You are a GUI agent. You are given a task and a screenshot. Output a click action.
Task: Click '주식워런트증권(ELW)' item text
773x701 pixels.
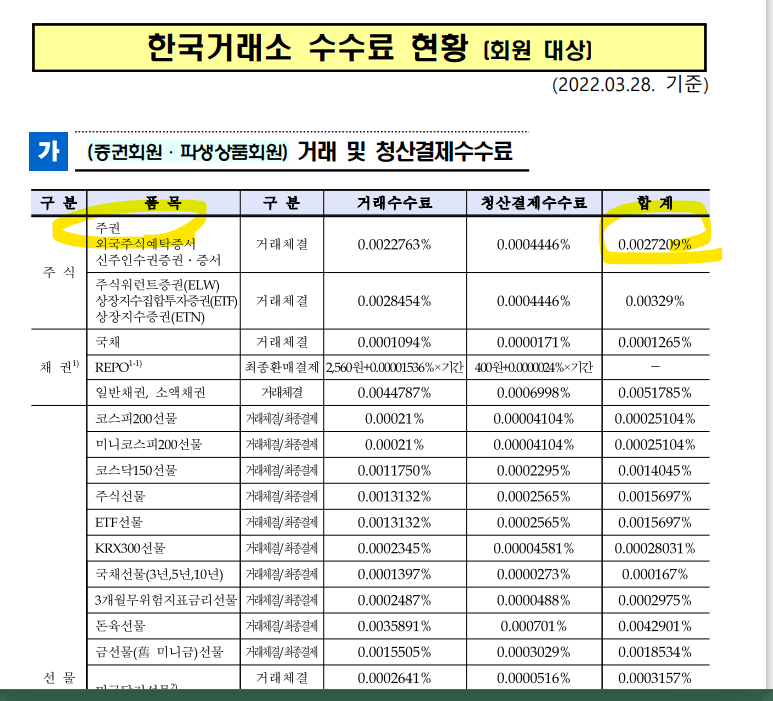pos(157,285)
